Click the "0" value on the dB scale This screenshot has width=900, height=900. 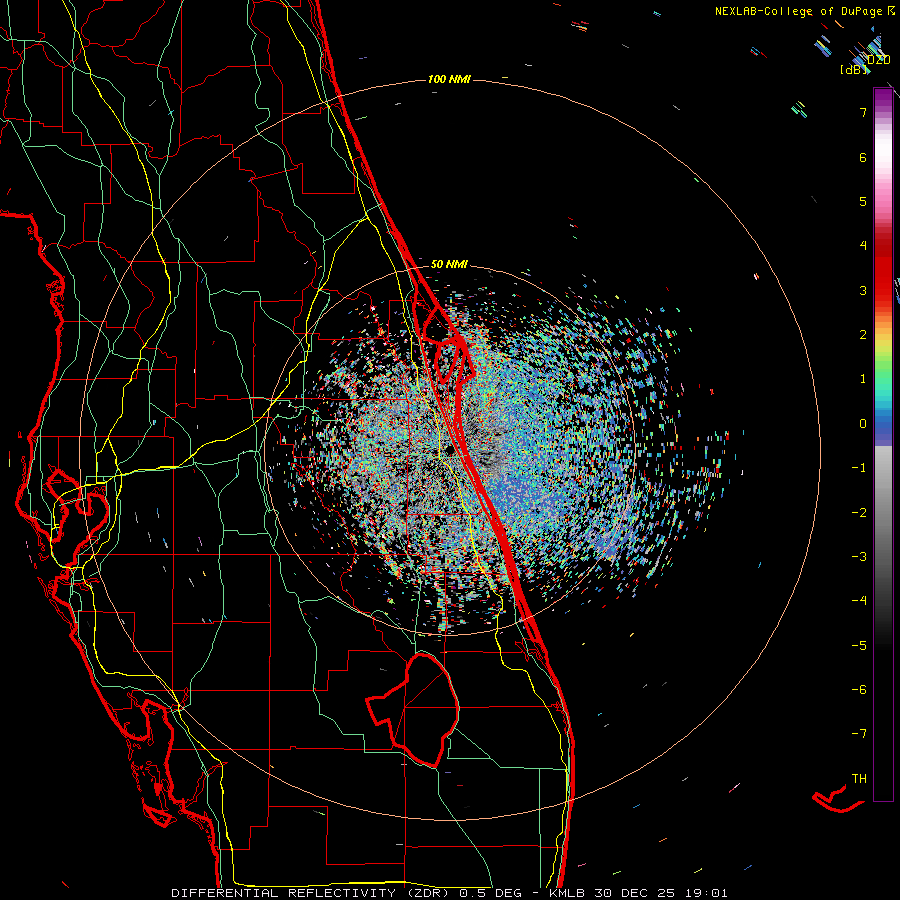click(863, 424)
